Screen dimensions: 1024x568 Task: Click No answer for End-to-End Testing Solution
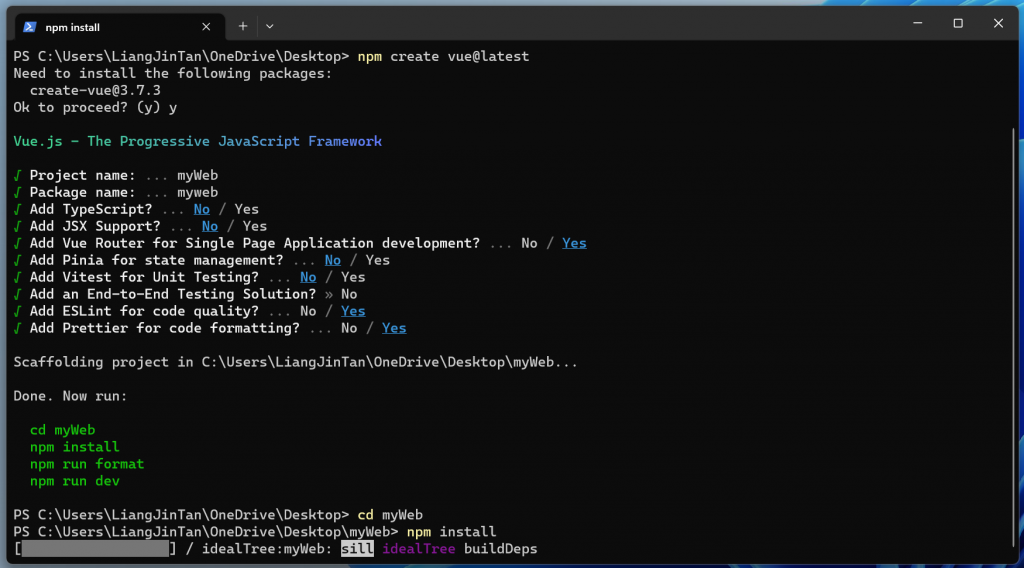(349, 294)
